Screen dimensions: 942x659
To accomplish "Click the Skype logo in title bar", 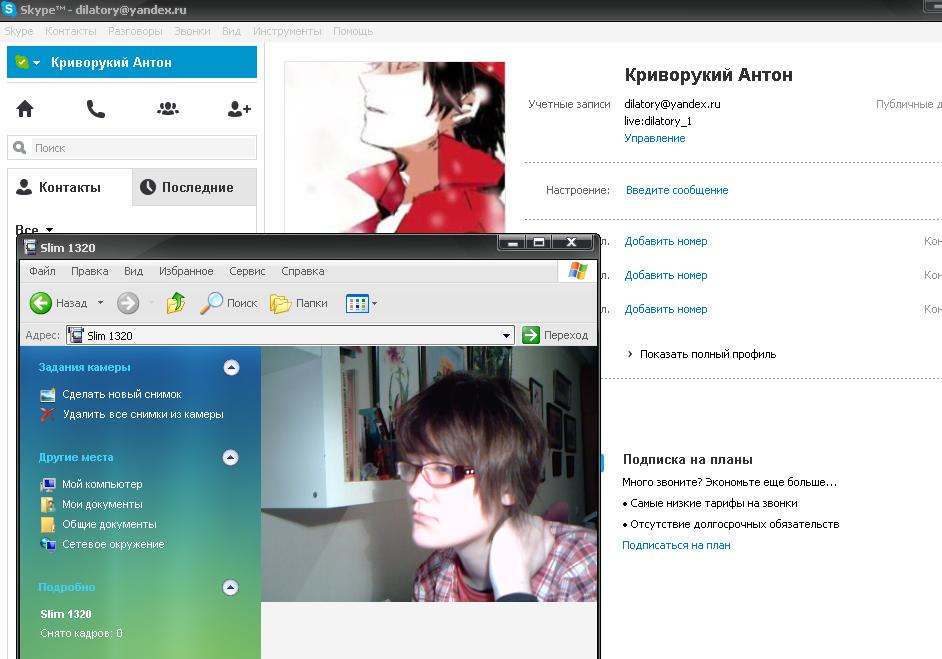I will pos(8,8).
